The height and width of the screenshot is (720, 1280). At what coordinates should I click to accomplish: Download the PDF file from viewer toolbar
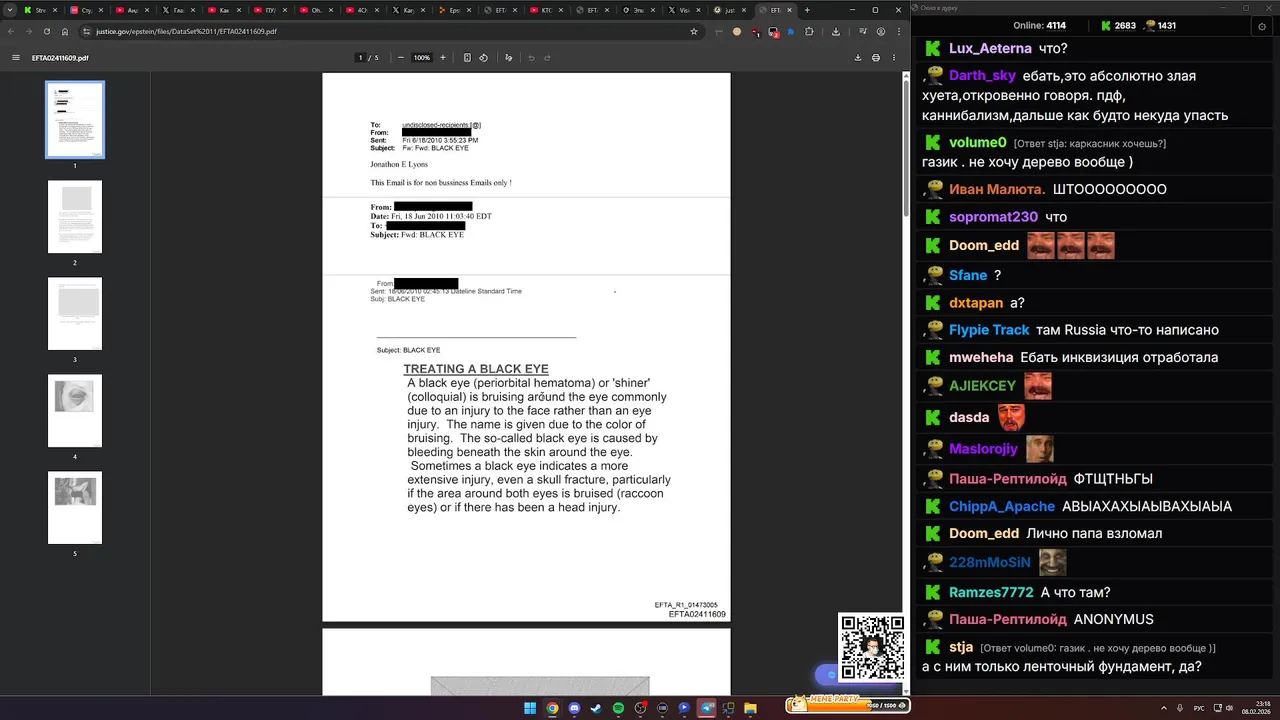point(858,58)
